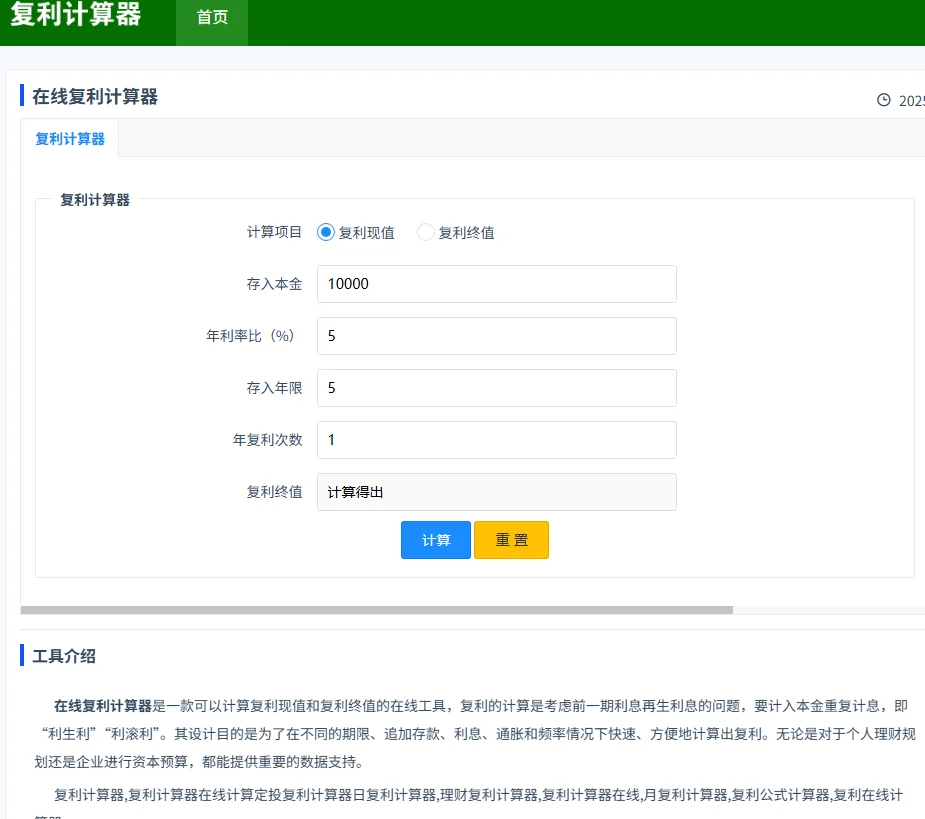Viewport: 925px width, 819px height.
Task: Click the 存入本金 field label
Action: point(274,284)
